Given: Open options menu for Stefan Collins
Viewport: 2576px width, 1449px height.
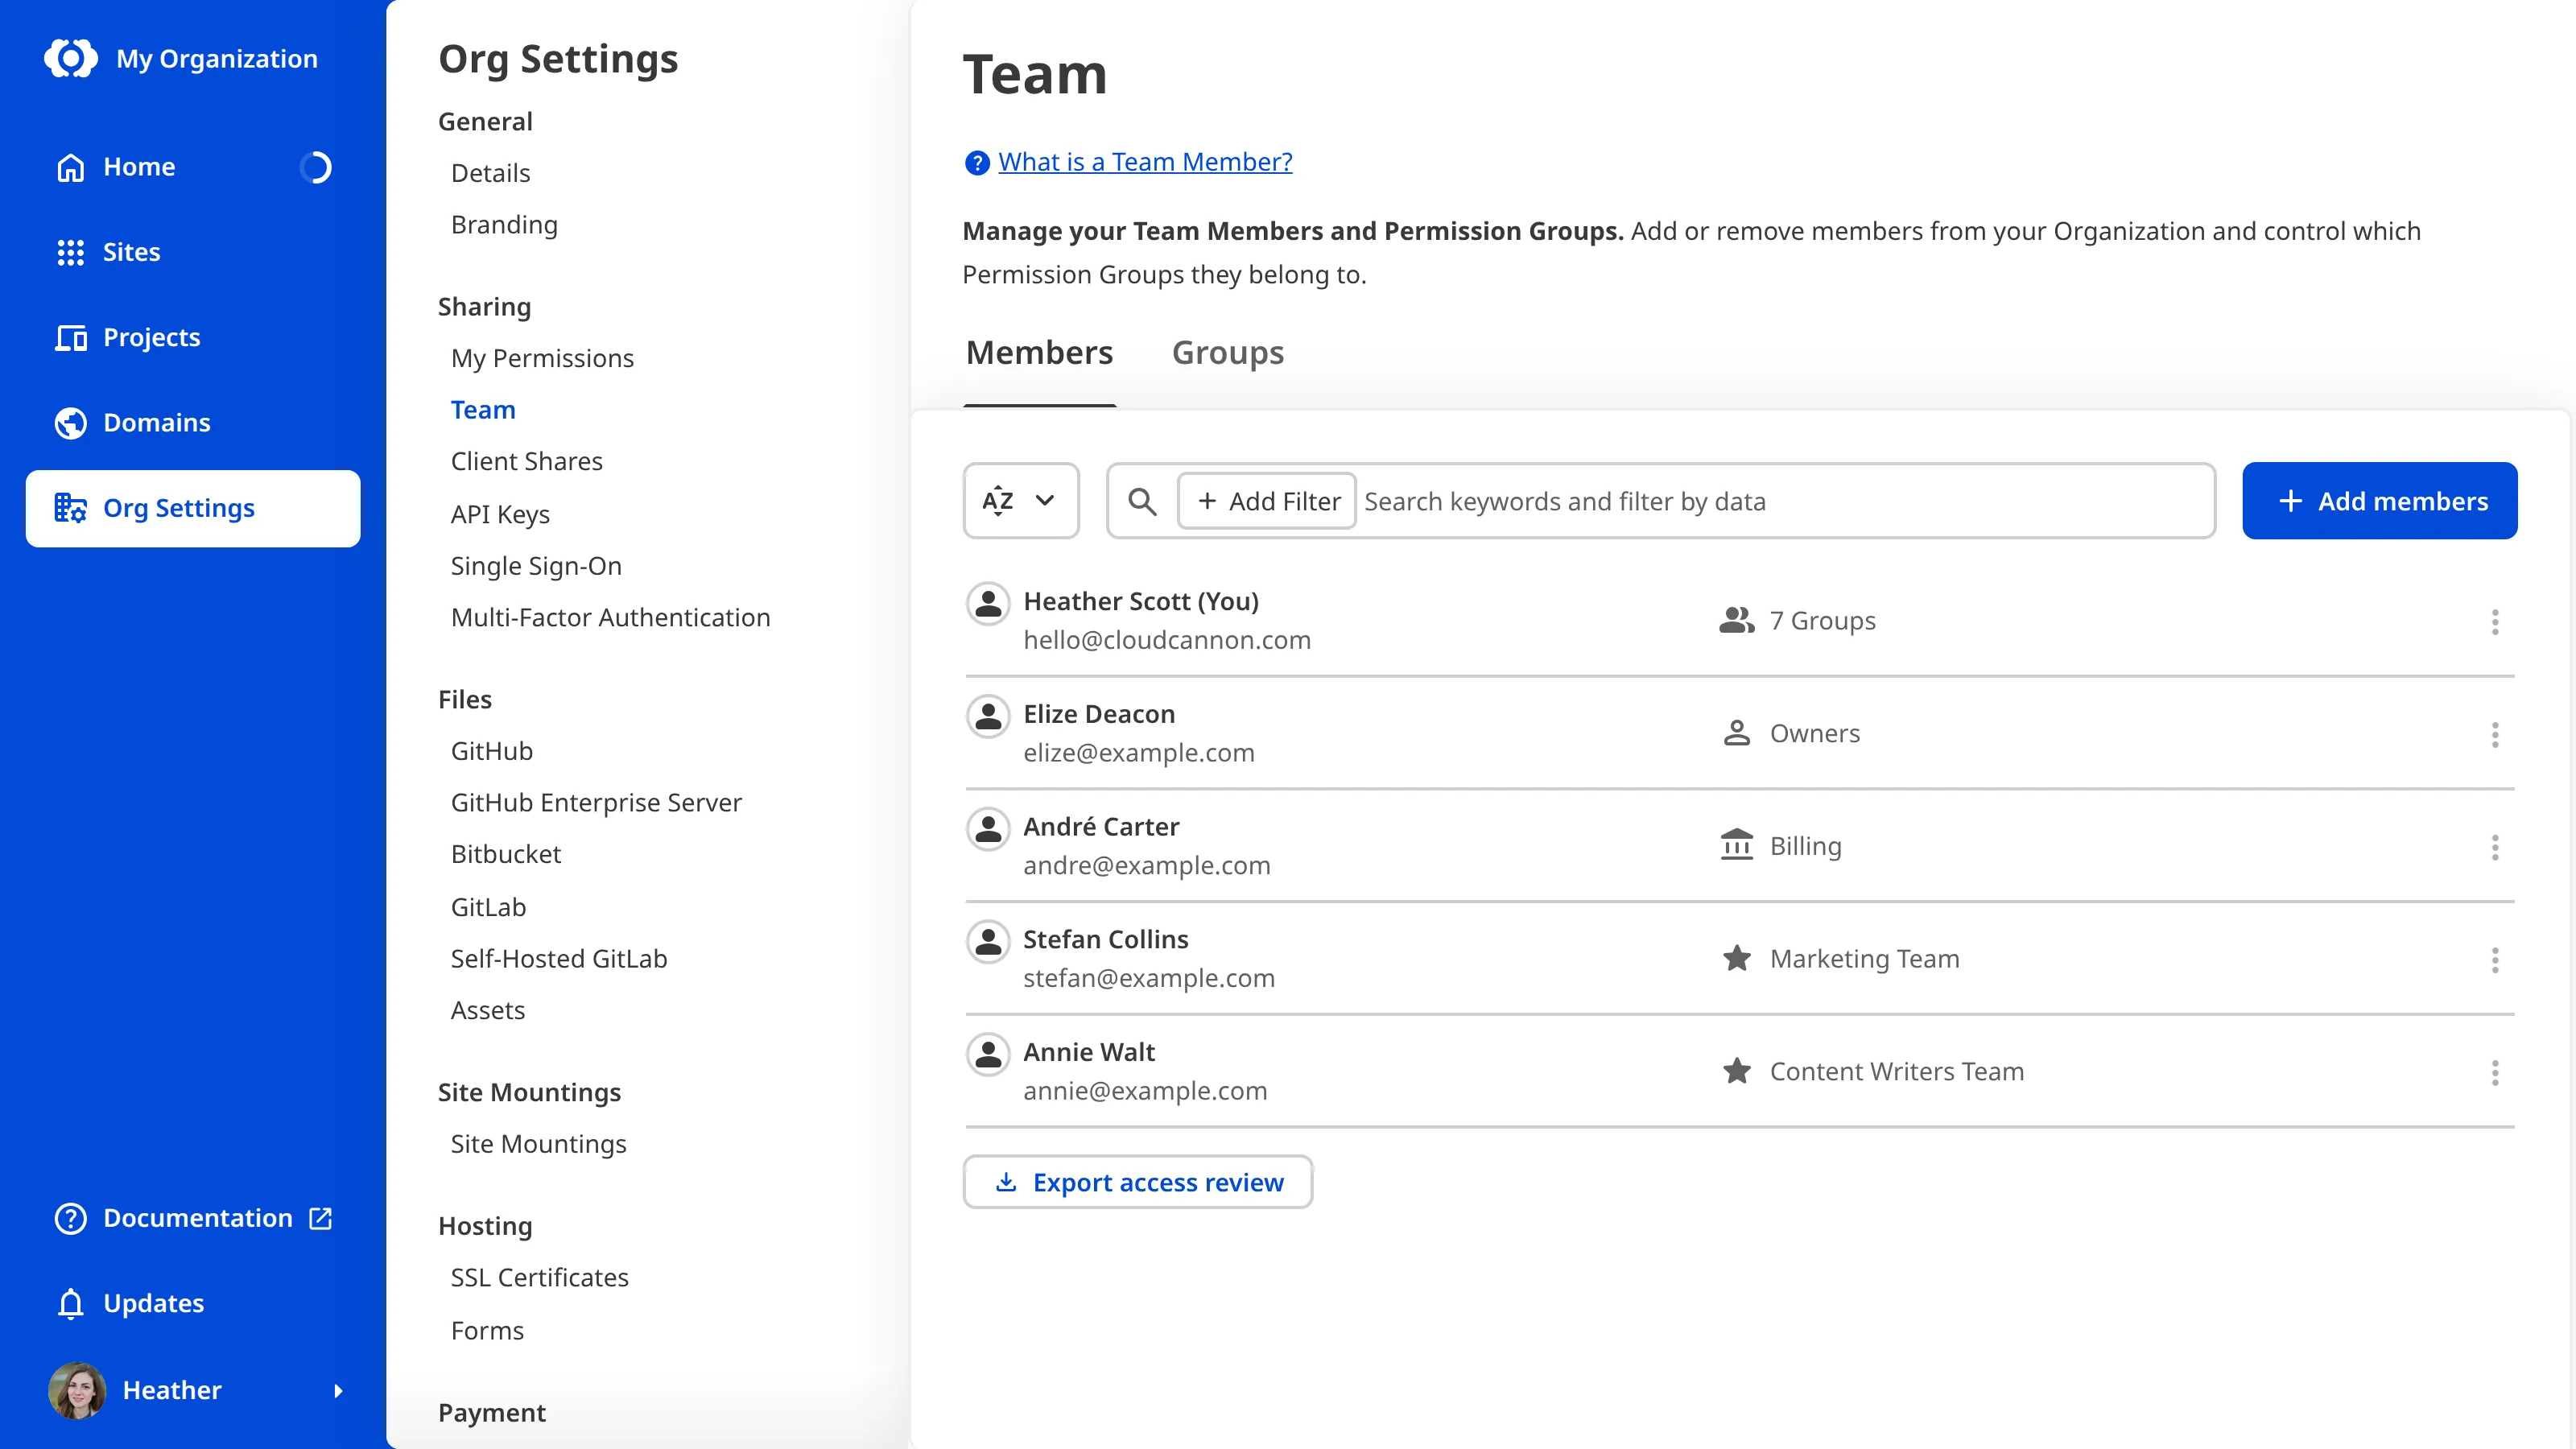Looking at the screenshot, I should pos(2495,960).
